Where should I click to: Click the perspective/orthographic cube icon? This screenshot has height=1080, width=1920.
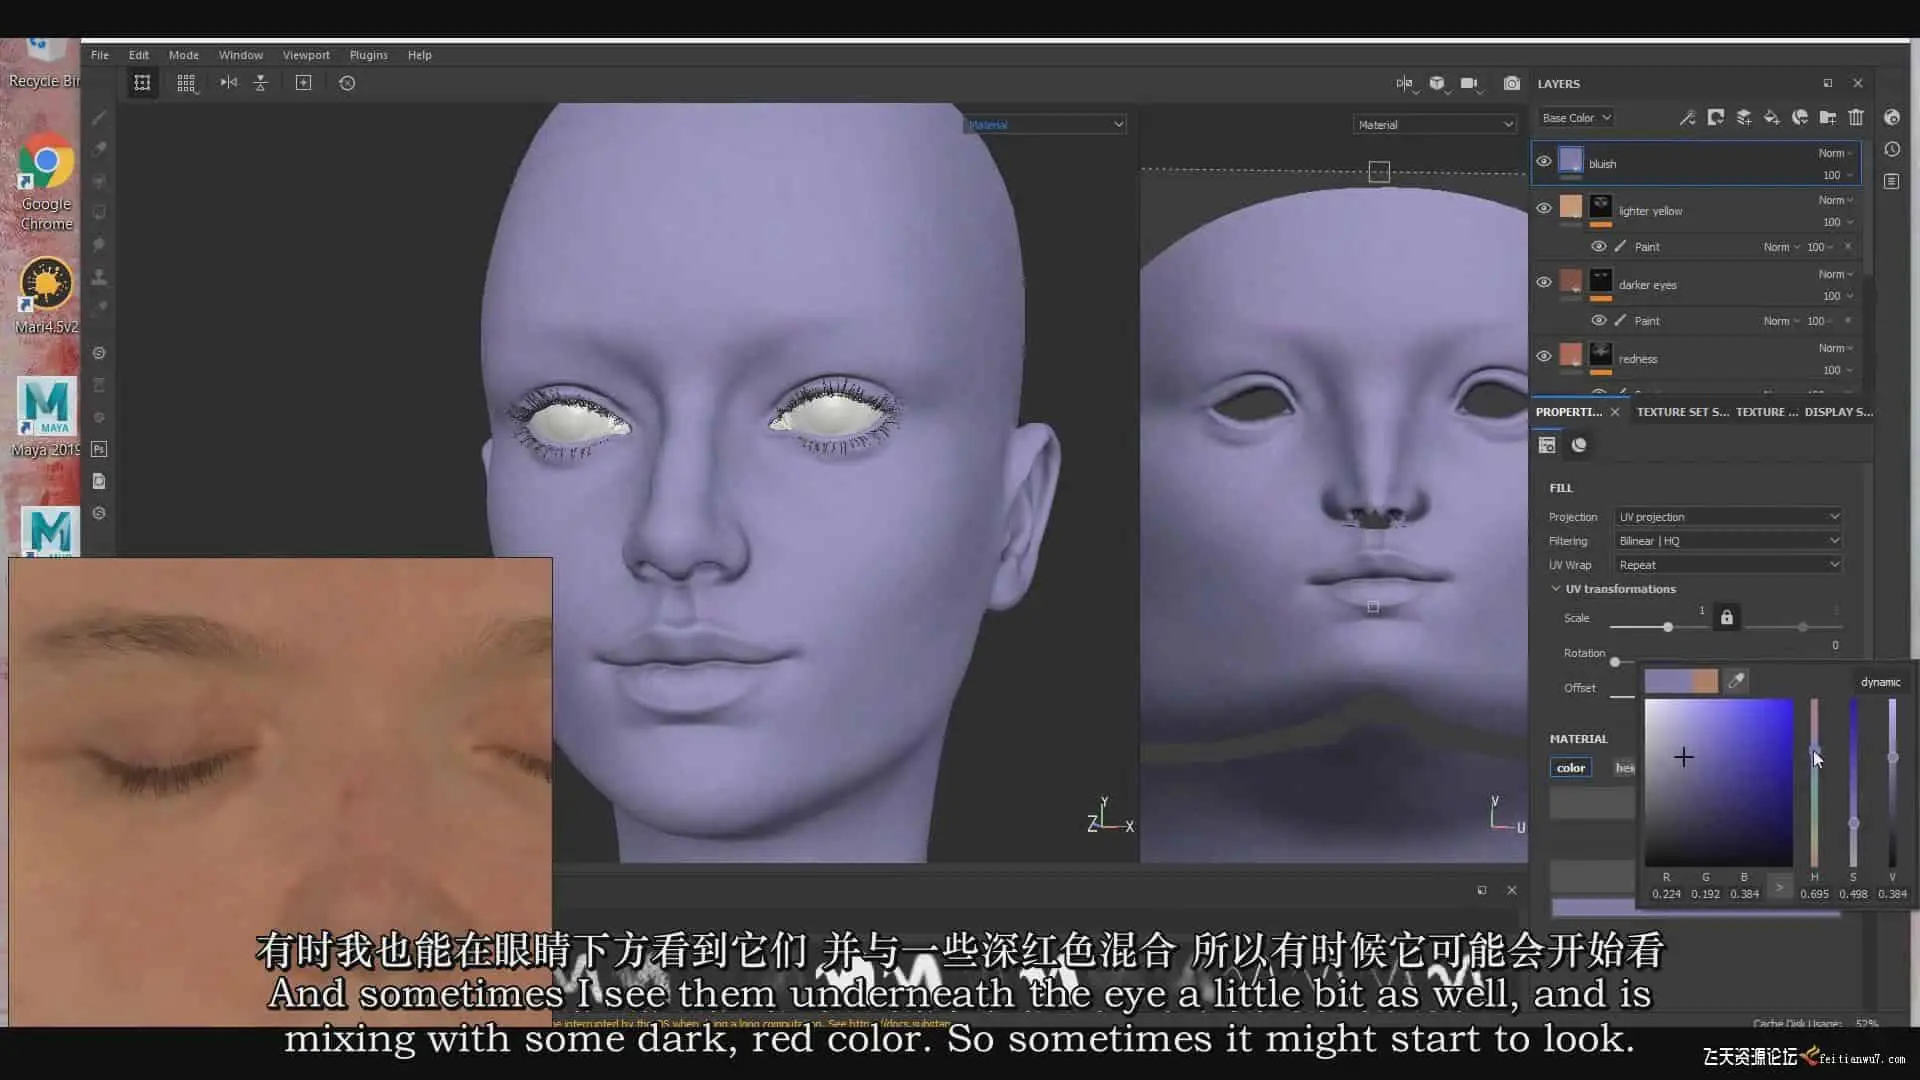click(x=1437, y=83)
